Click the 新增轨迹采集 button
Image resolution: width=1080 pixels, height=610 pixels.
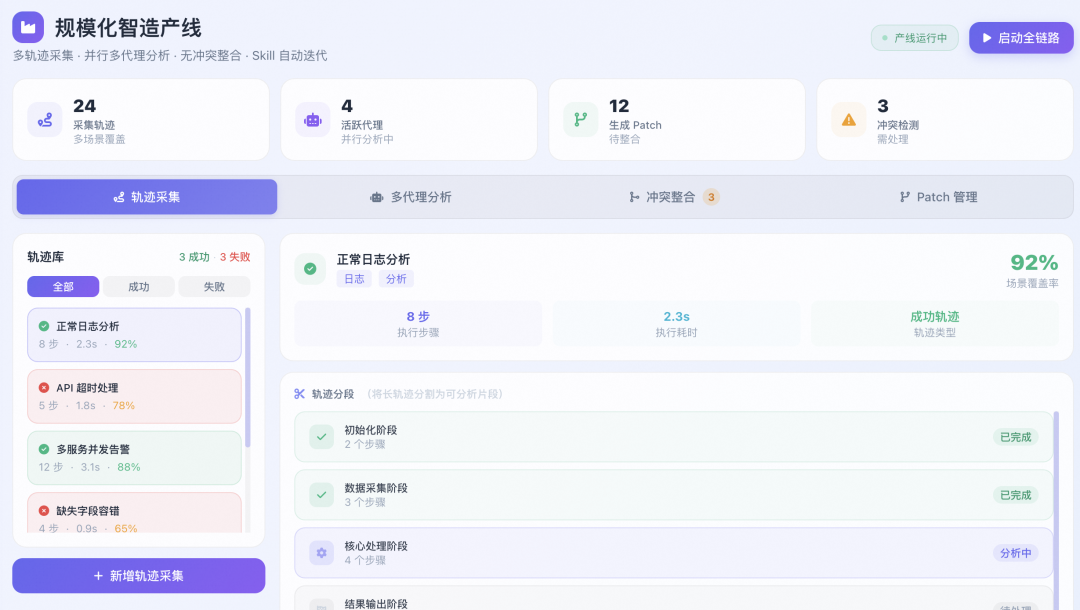pos(138,576)
